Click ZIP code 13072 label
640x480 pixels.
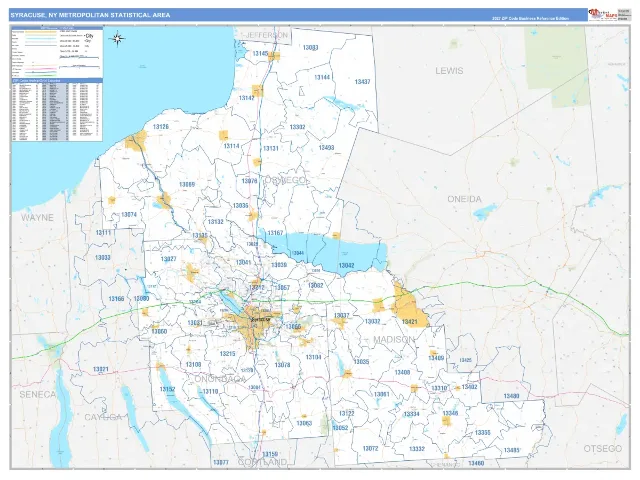[x=370, y=449]
